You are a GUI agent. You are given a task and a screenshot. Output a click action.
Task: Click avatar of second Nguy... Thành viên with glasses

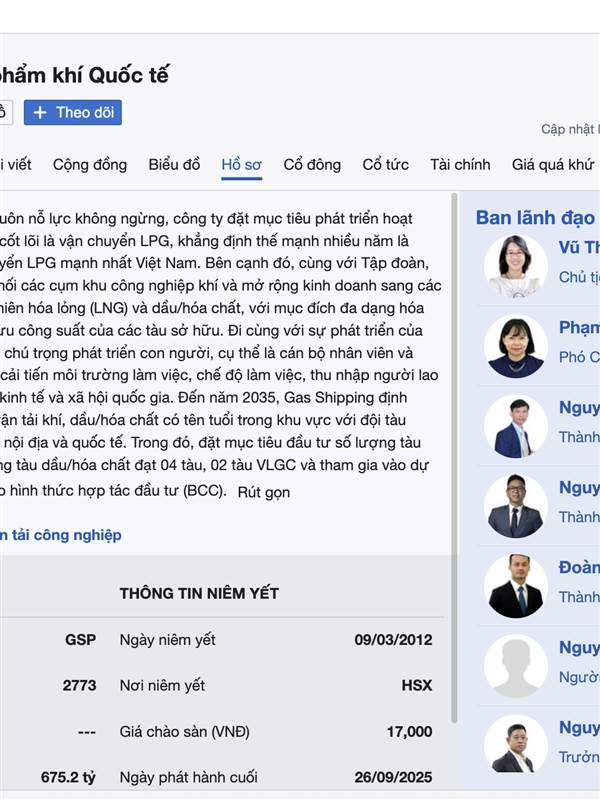pyautogui.click(x=515, y=506)
